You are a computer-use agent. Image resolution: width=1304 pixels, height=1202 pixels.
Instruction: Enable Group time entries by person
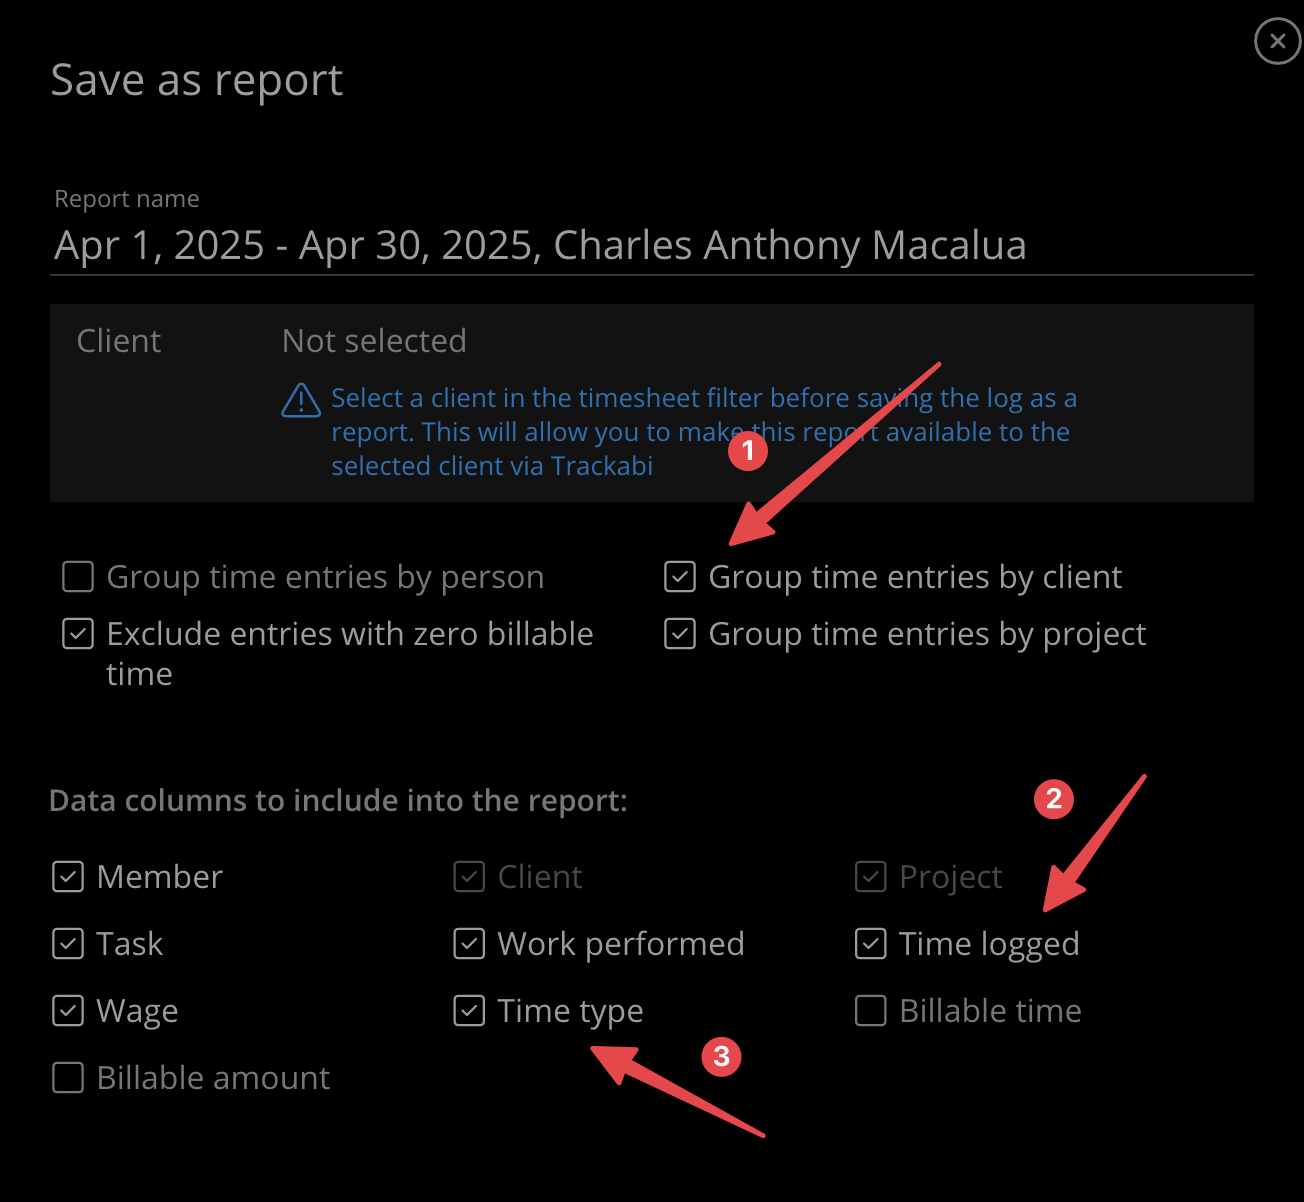tap(78, 577)
